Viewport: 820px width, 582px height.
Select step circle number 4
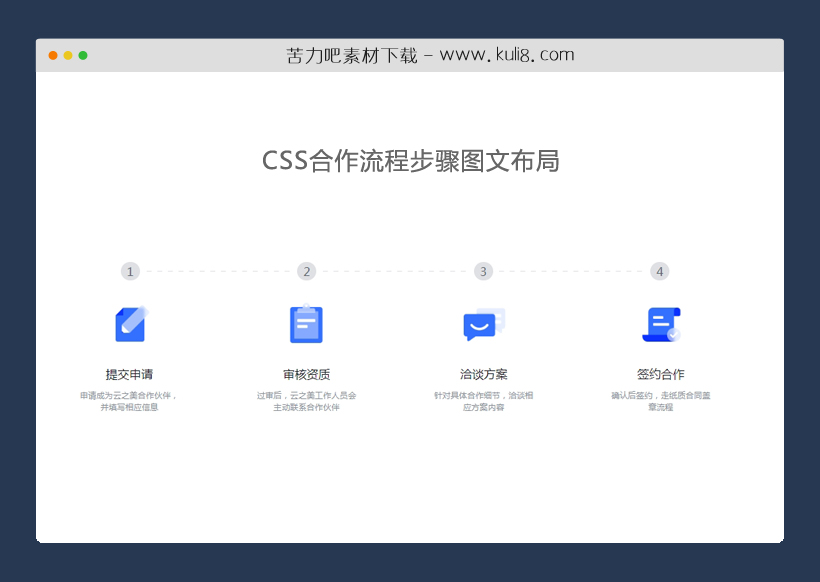point(659,271)
